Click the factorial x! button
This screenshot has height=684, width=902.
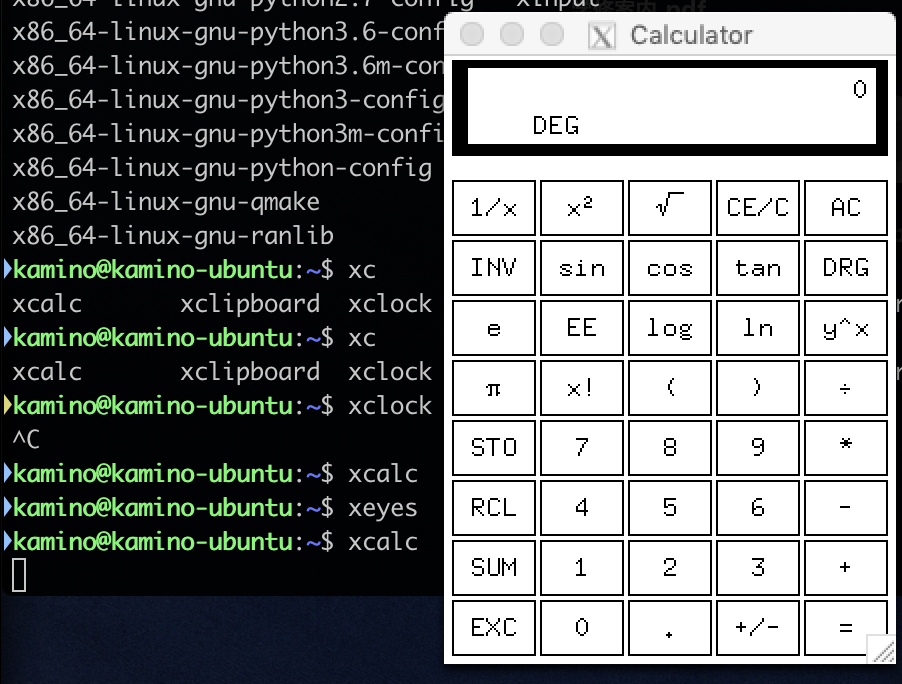click(582, 388)
